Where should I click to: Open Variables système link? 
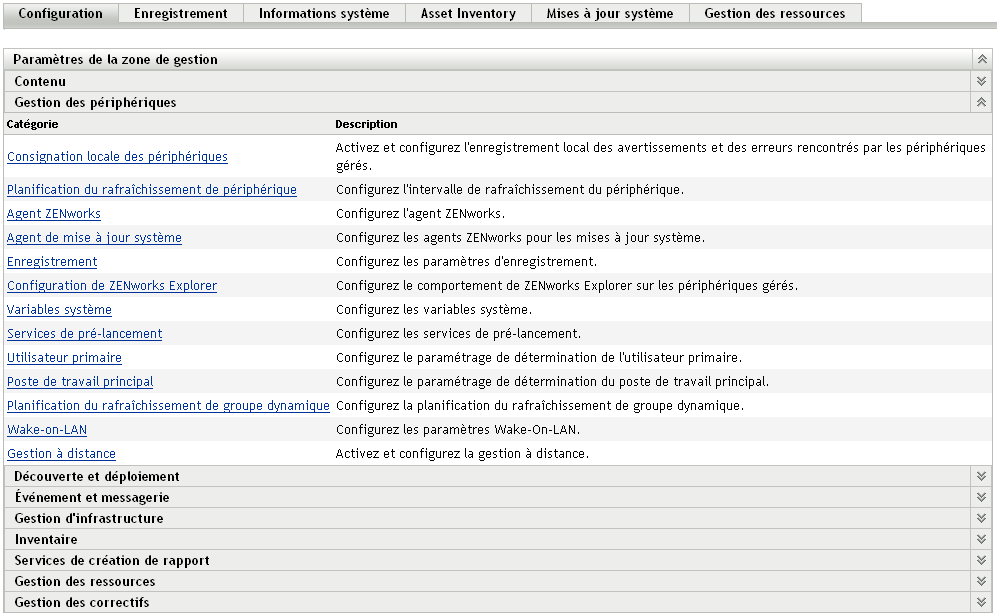point(59,310)
